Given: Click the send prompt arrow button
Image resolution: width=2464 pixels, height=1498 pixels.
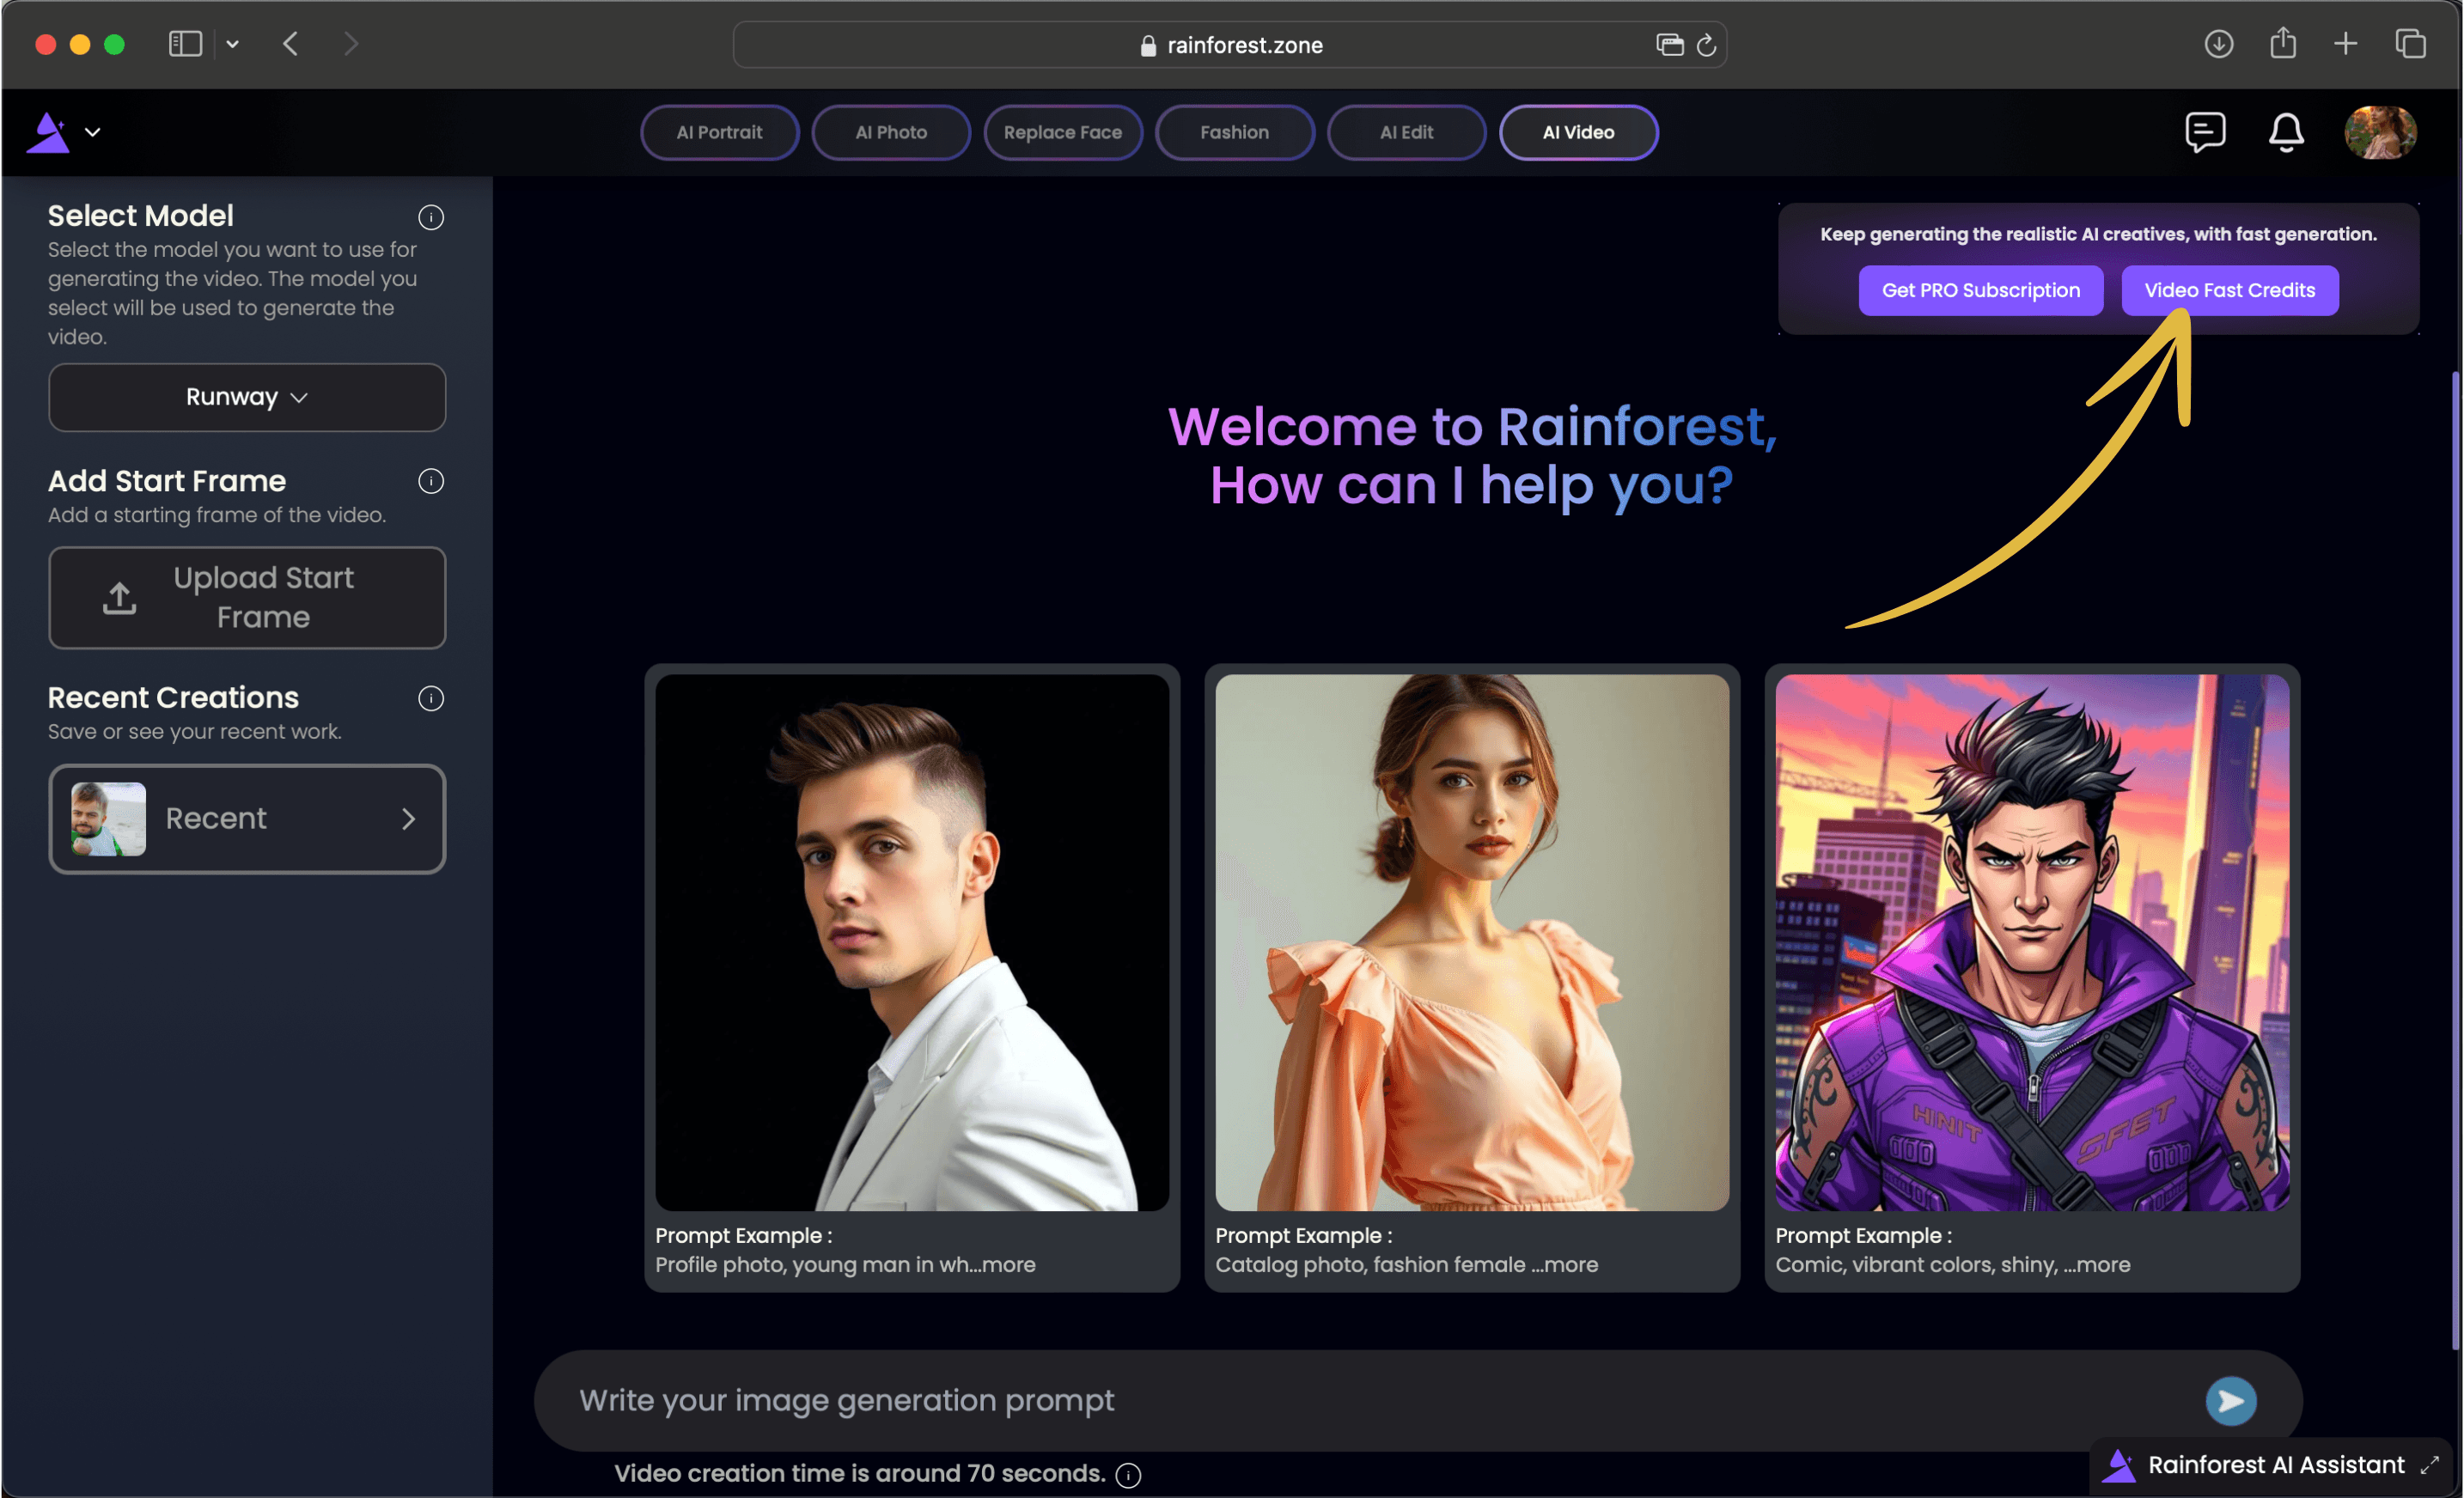Looking at the screenshot, I should [2230, 1400].
